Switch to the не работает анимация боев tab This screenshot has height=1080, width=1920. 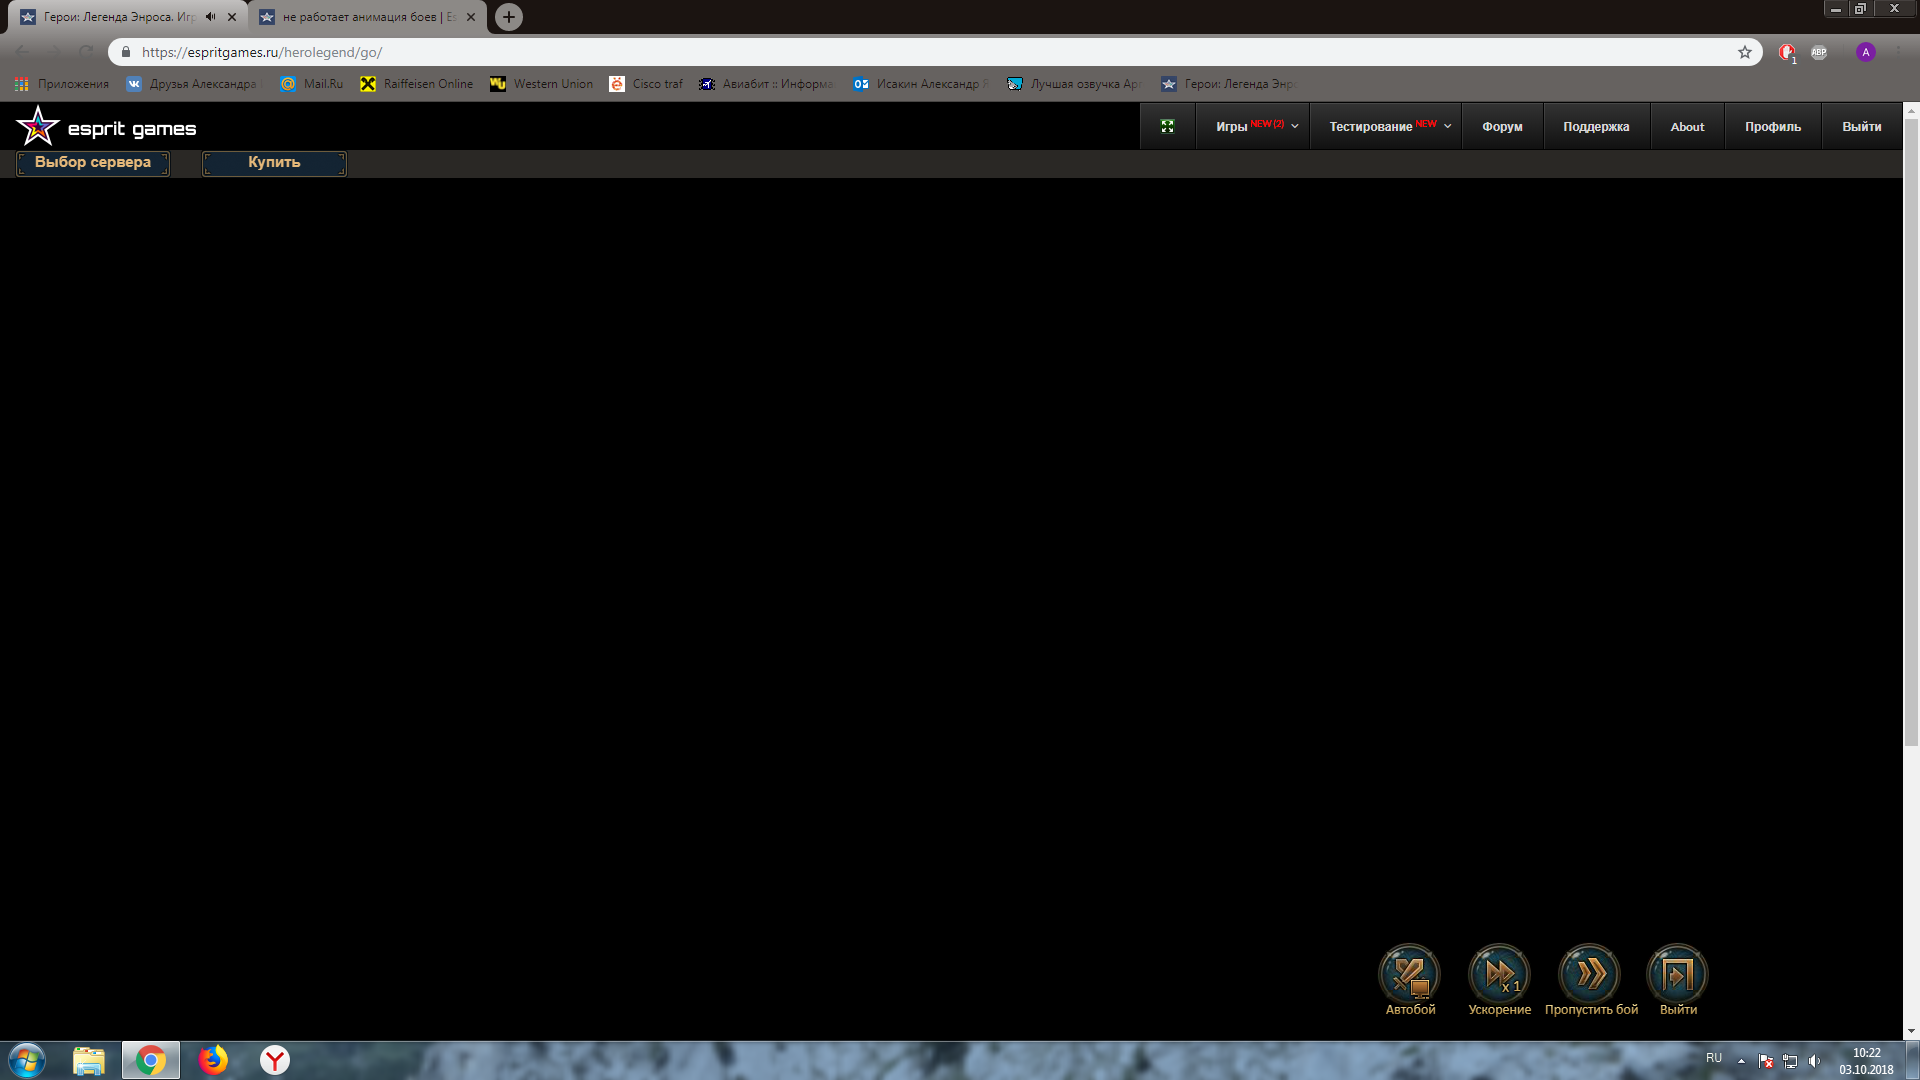tap(365, 17)
